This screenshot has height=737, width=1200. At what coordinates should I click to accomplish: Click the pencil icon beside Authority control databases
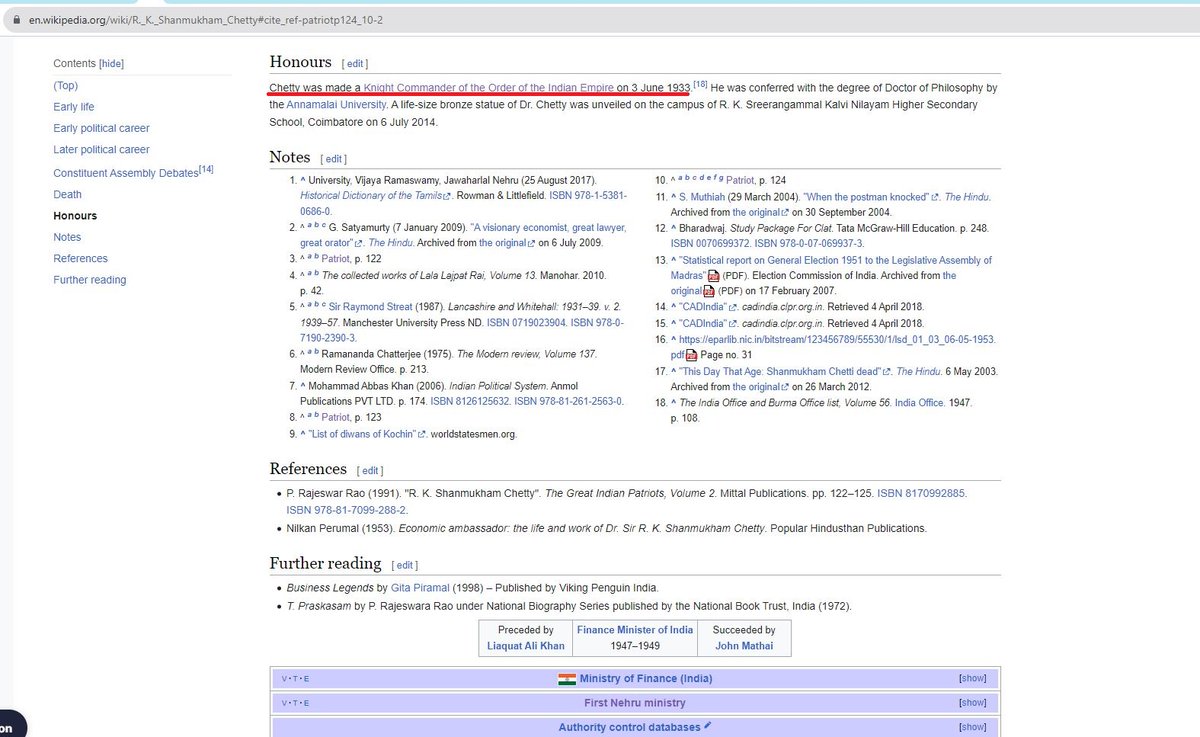[x=707, y=726]
